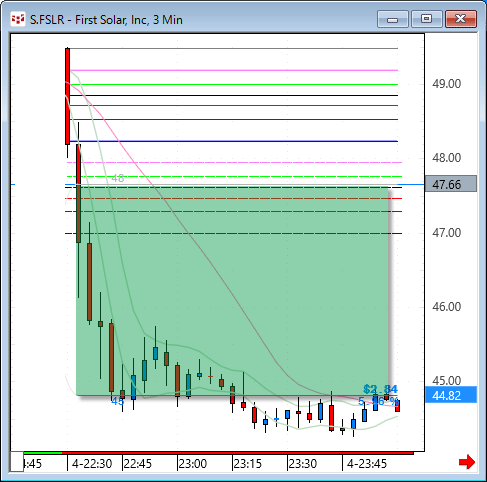Click the 23:15 time axis label
The height and width of the screenshot is (482, 487).
click(x=248, y=464)
